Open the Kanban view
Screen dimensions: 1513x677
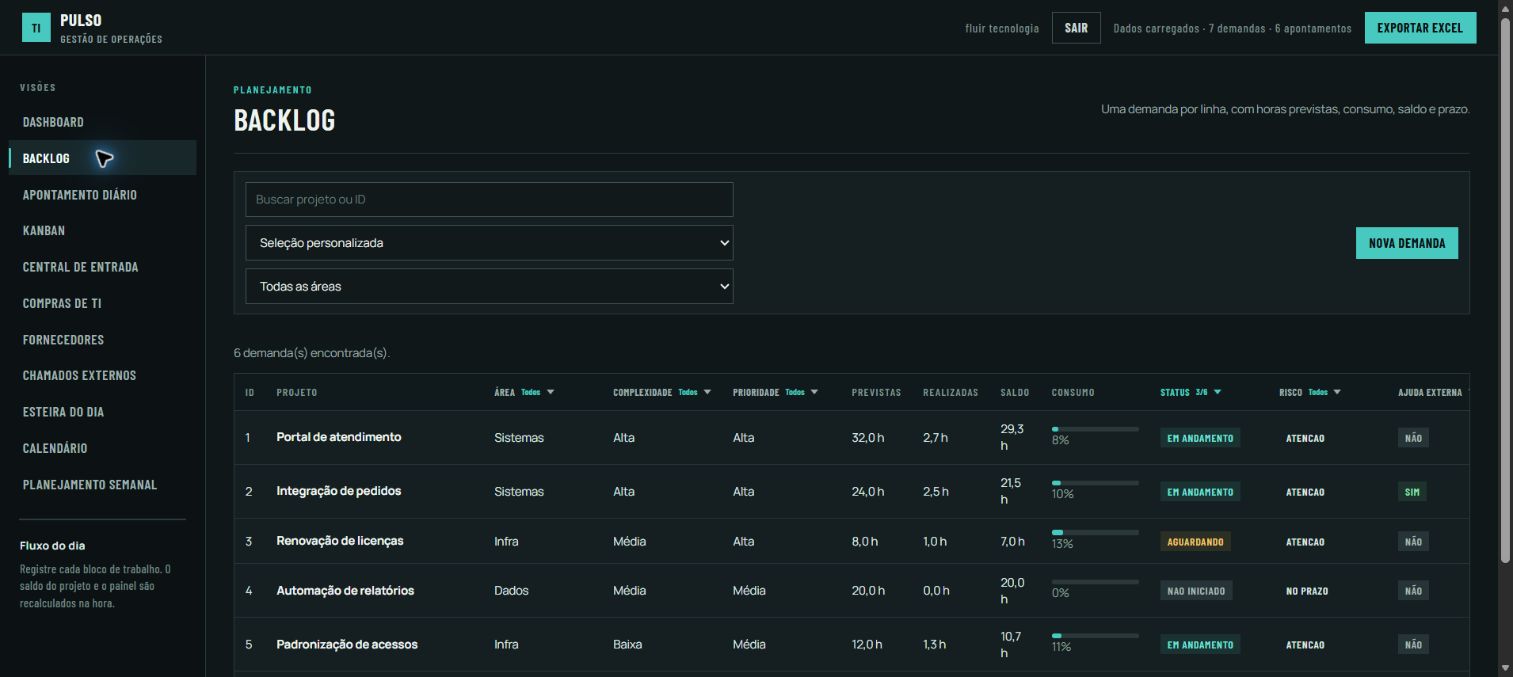click(44, 231)
